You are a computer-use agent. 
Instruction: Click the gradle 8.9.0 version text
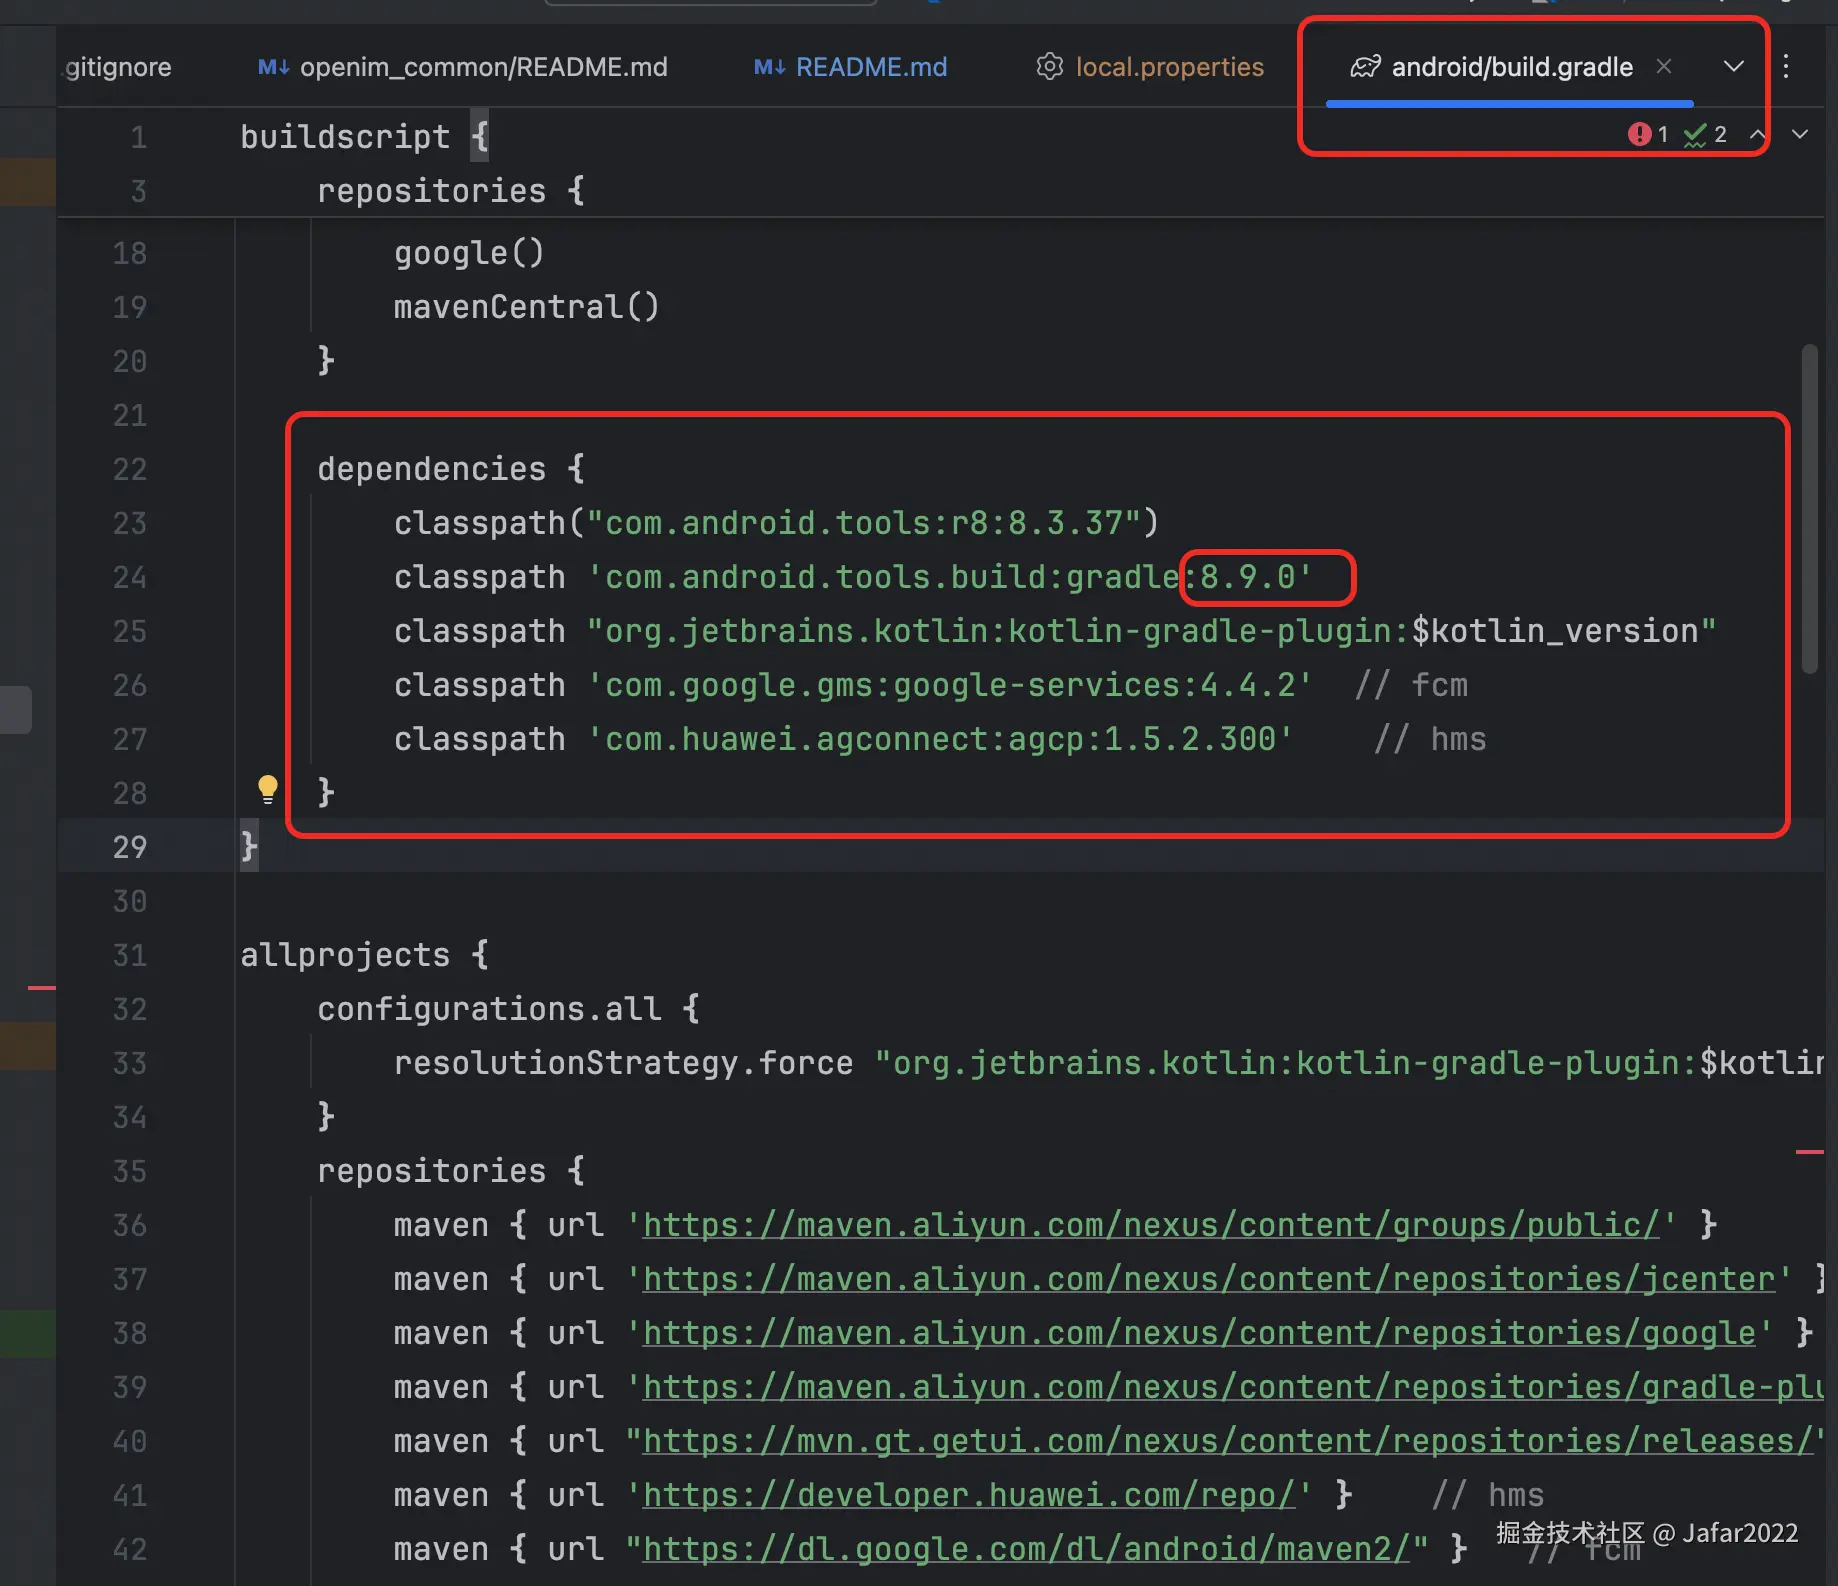[x=1247, y=577]
